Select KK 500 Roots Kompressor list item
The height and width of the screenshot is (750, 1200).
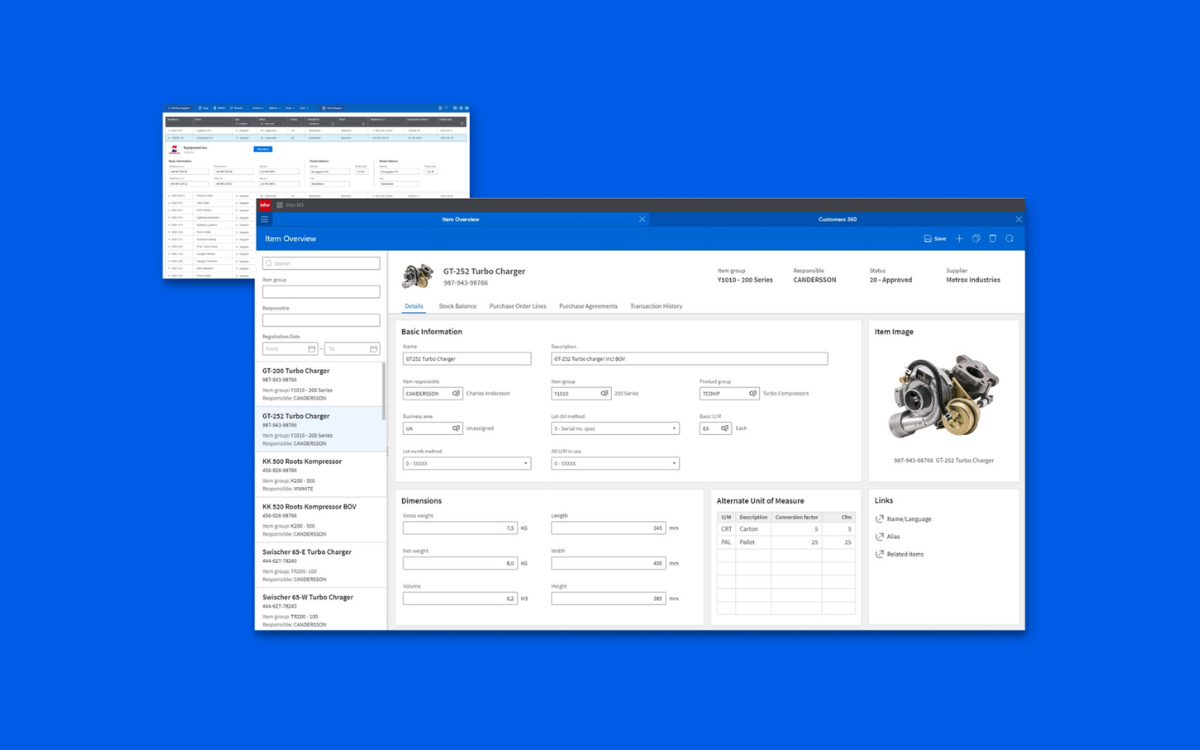[x=320, y=474]
